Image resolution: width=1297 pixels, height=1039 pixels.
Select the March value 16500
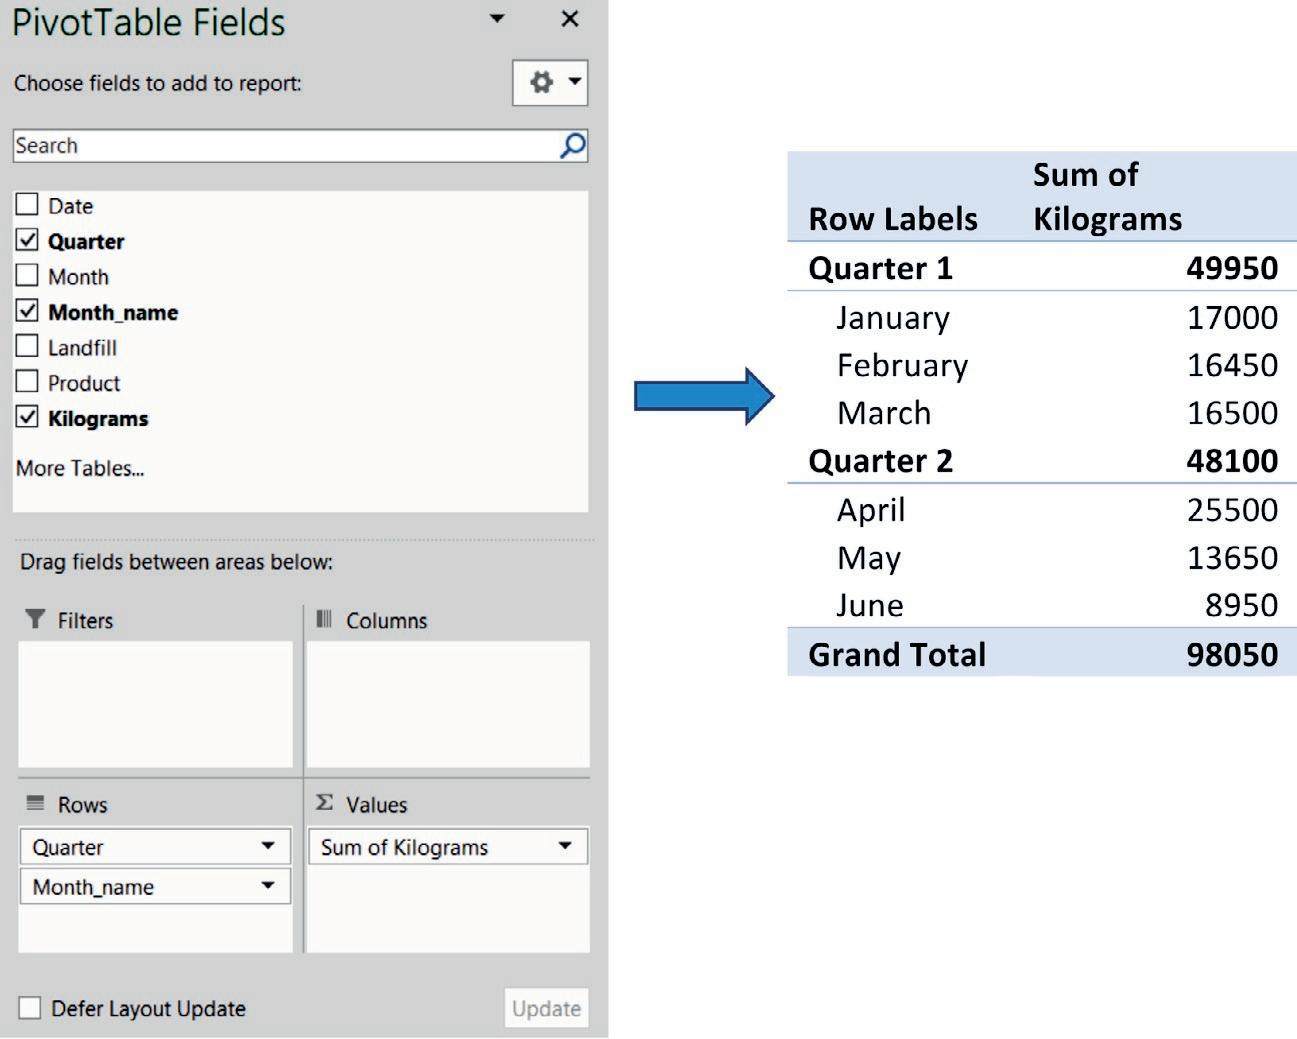[x=1232, y=413]
